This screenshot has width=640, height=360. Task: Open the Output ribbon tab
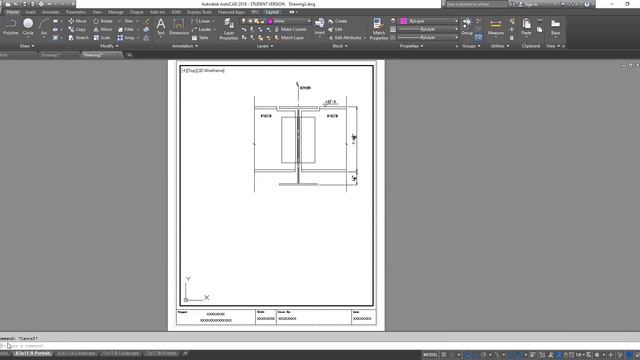coord(136,12)
